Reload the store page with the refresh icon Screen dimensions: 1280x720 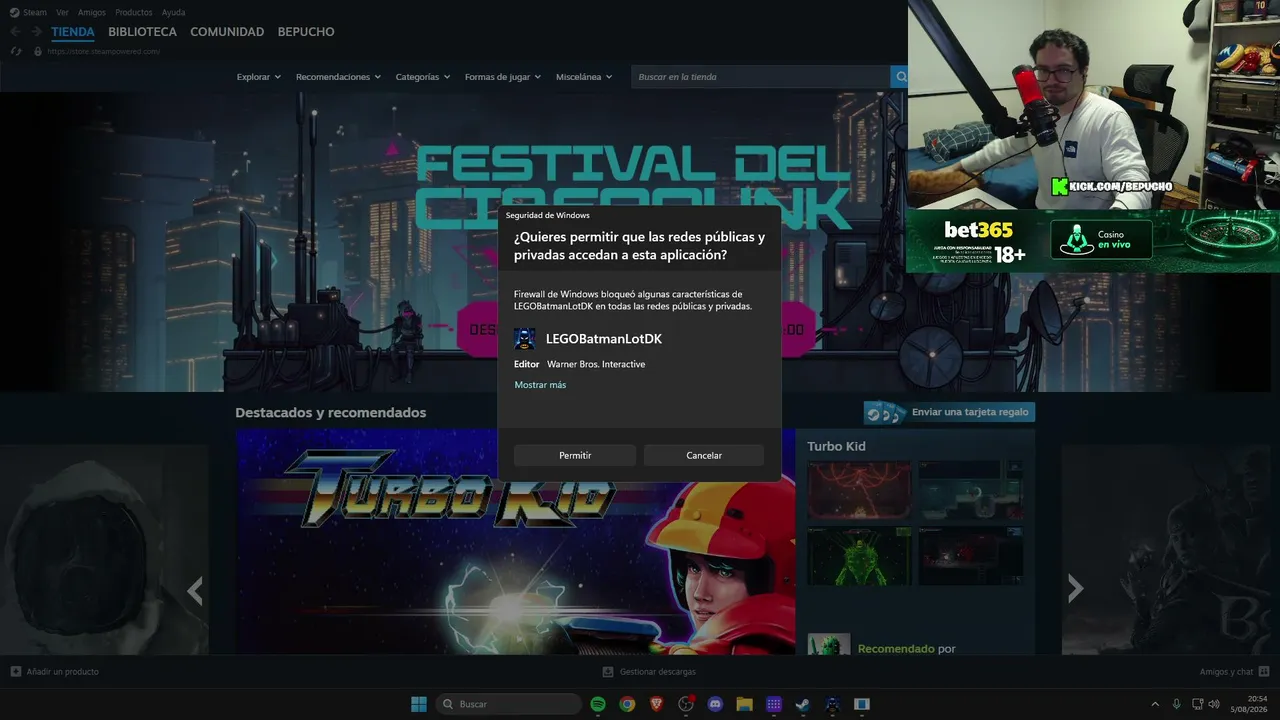click(16, 51)
